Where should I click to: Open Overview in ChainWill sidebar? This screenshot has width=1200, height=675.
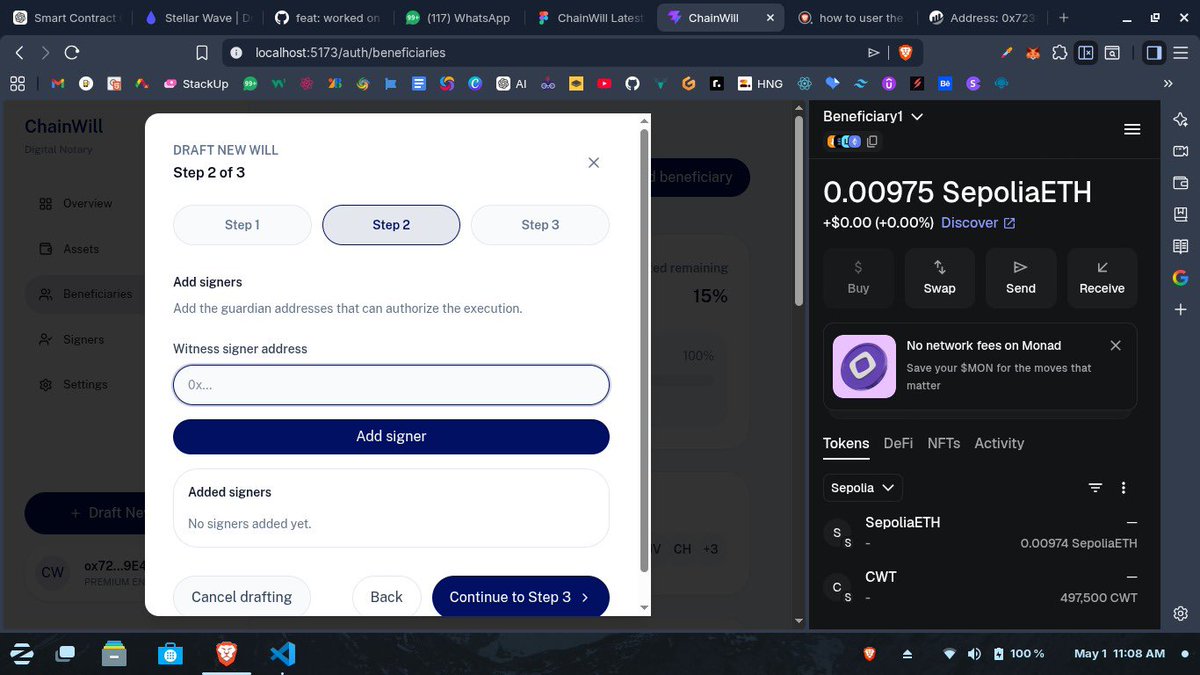[88, 203]
